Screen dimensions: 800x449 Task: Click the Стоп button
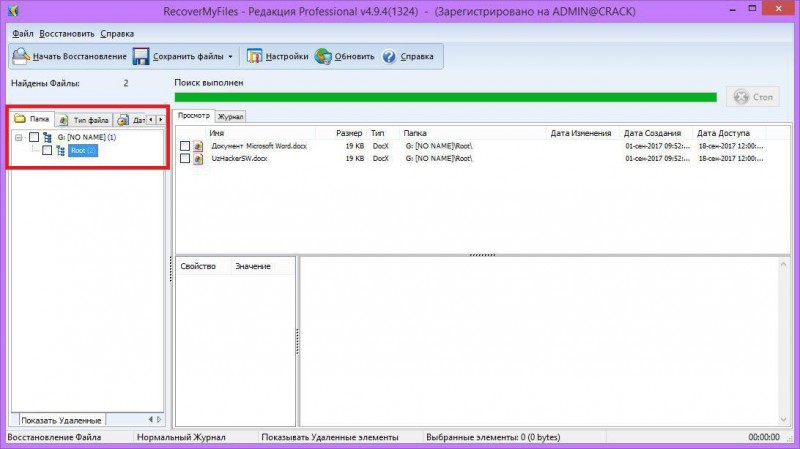(x=753, y=96)
